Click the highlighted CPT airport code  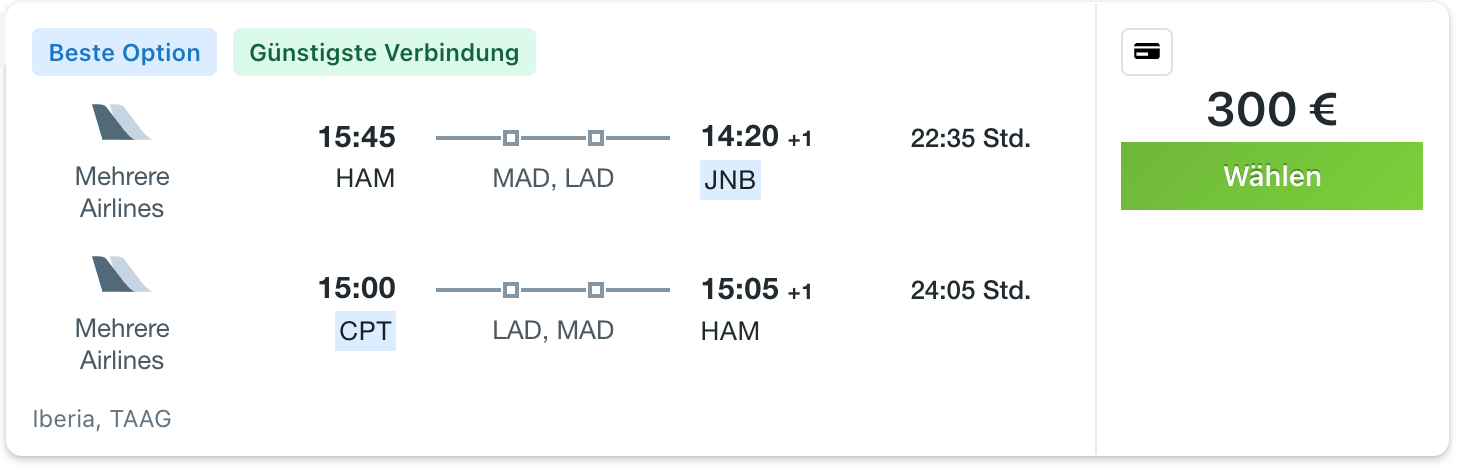pyautogui.click(x=365, y=331)
